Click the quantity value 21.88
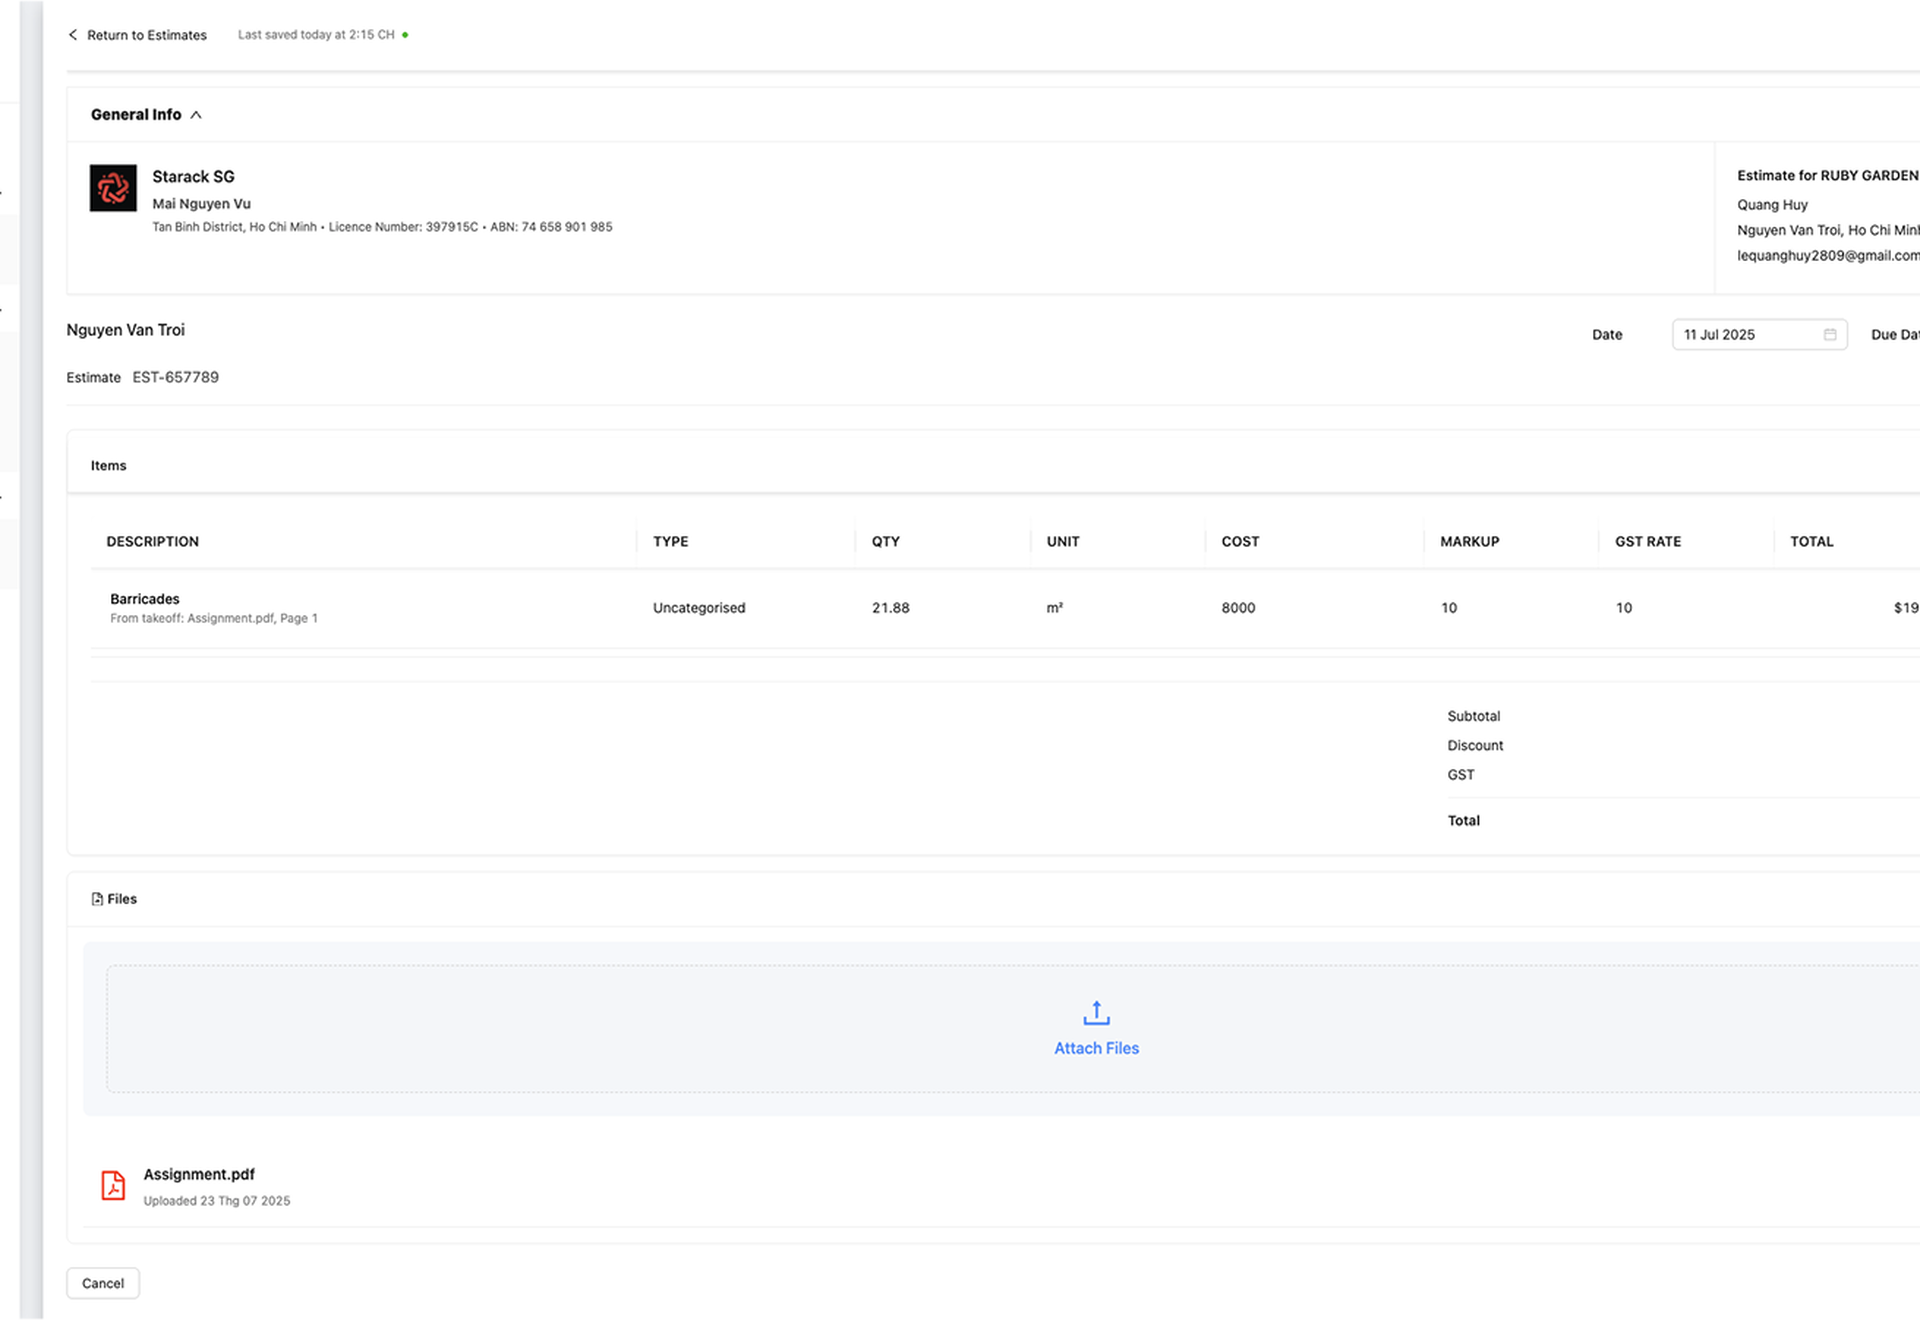This screenshot has width=1920, height=1320. pos(891,608)
